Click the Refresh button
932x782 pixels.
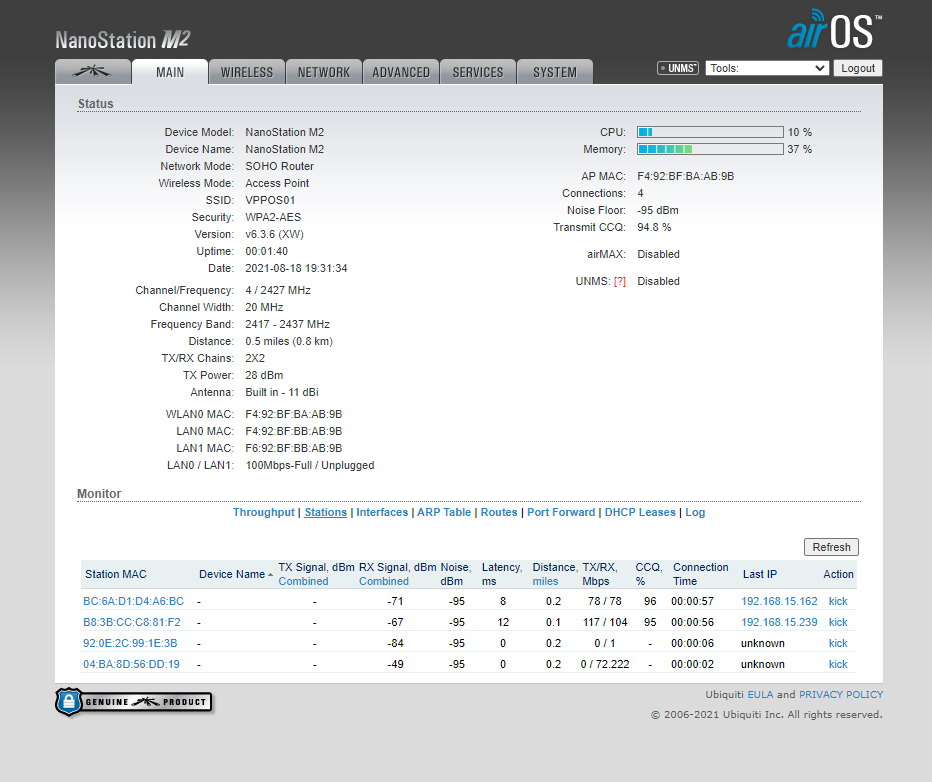[831, 547]
